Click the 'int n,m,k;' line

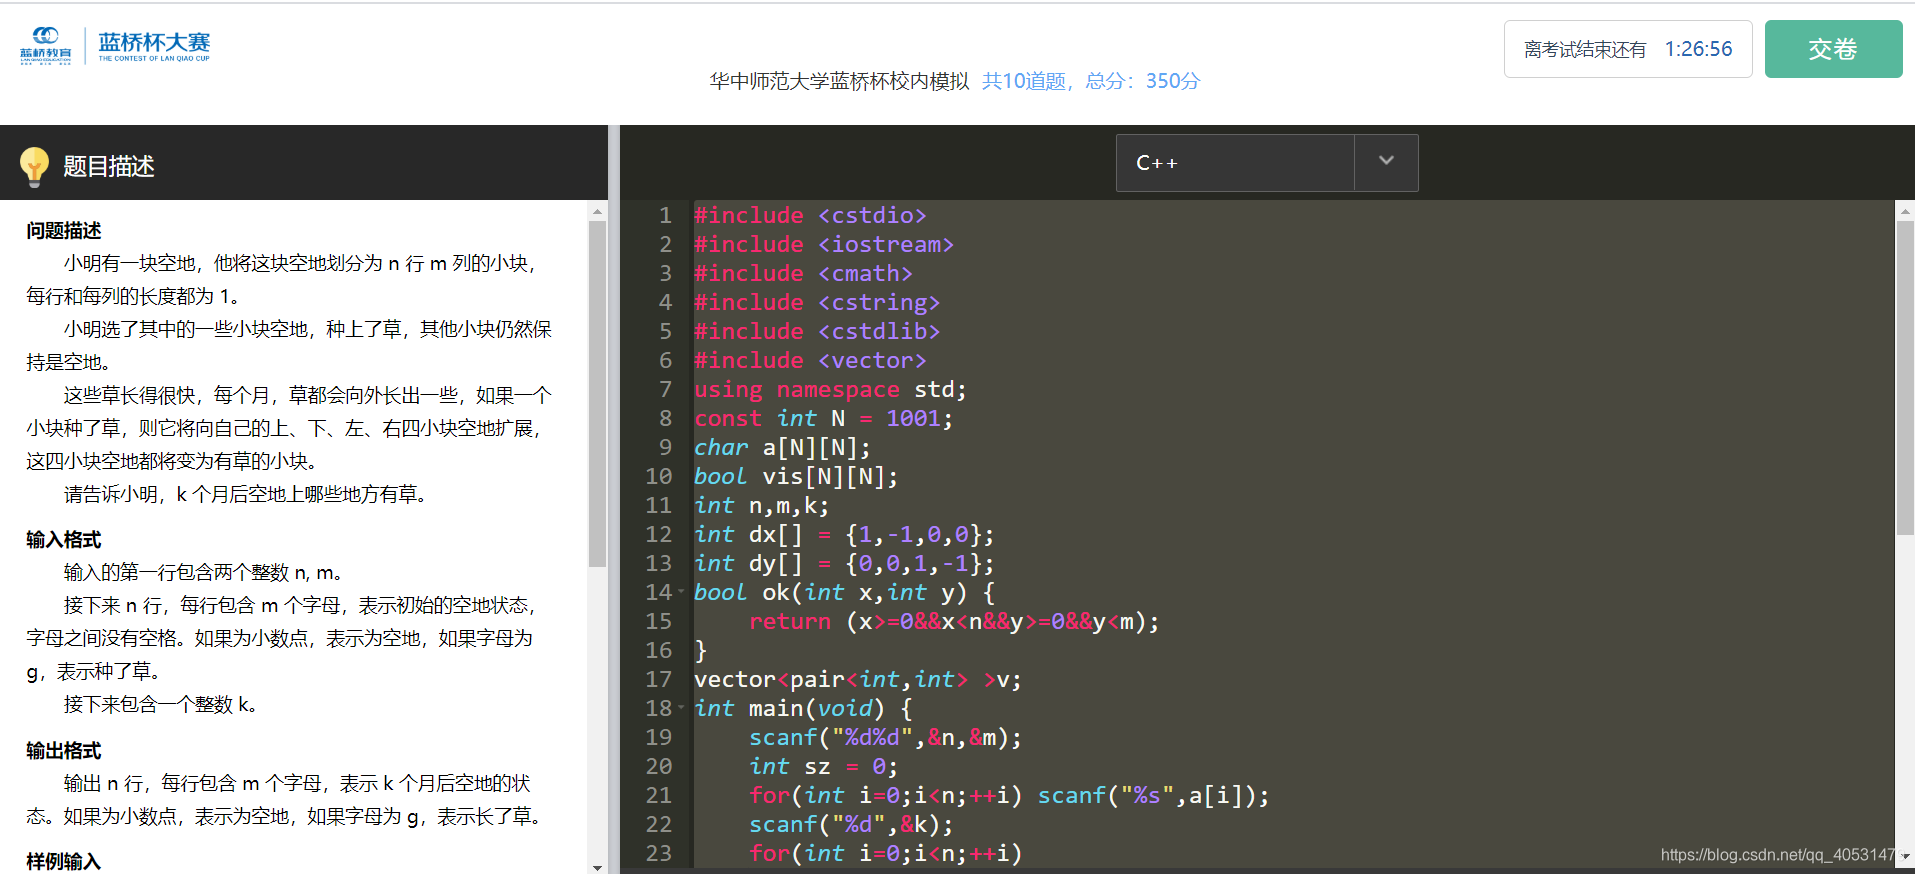pos(762,505)
